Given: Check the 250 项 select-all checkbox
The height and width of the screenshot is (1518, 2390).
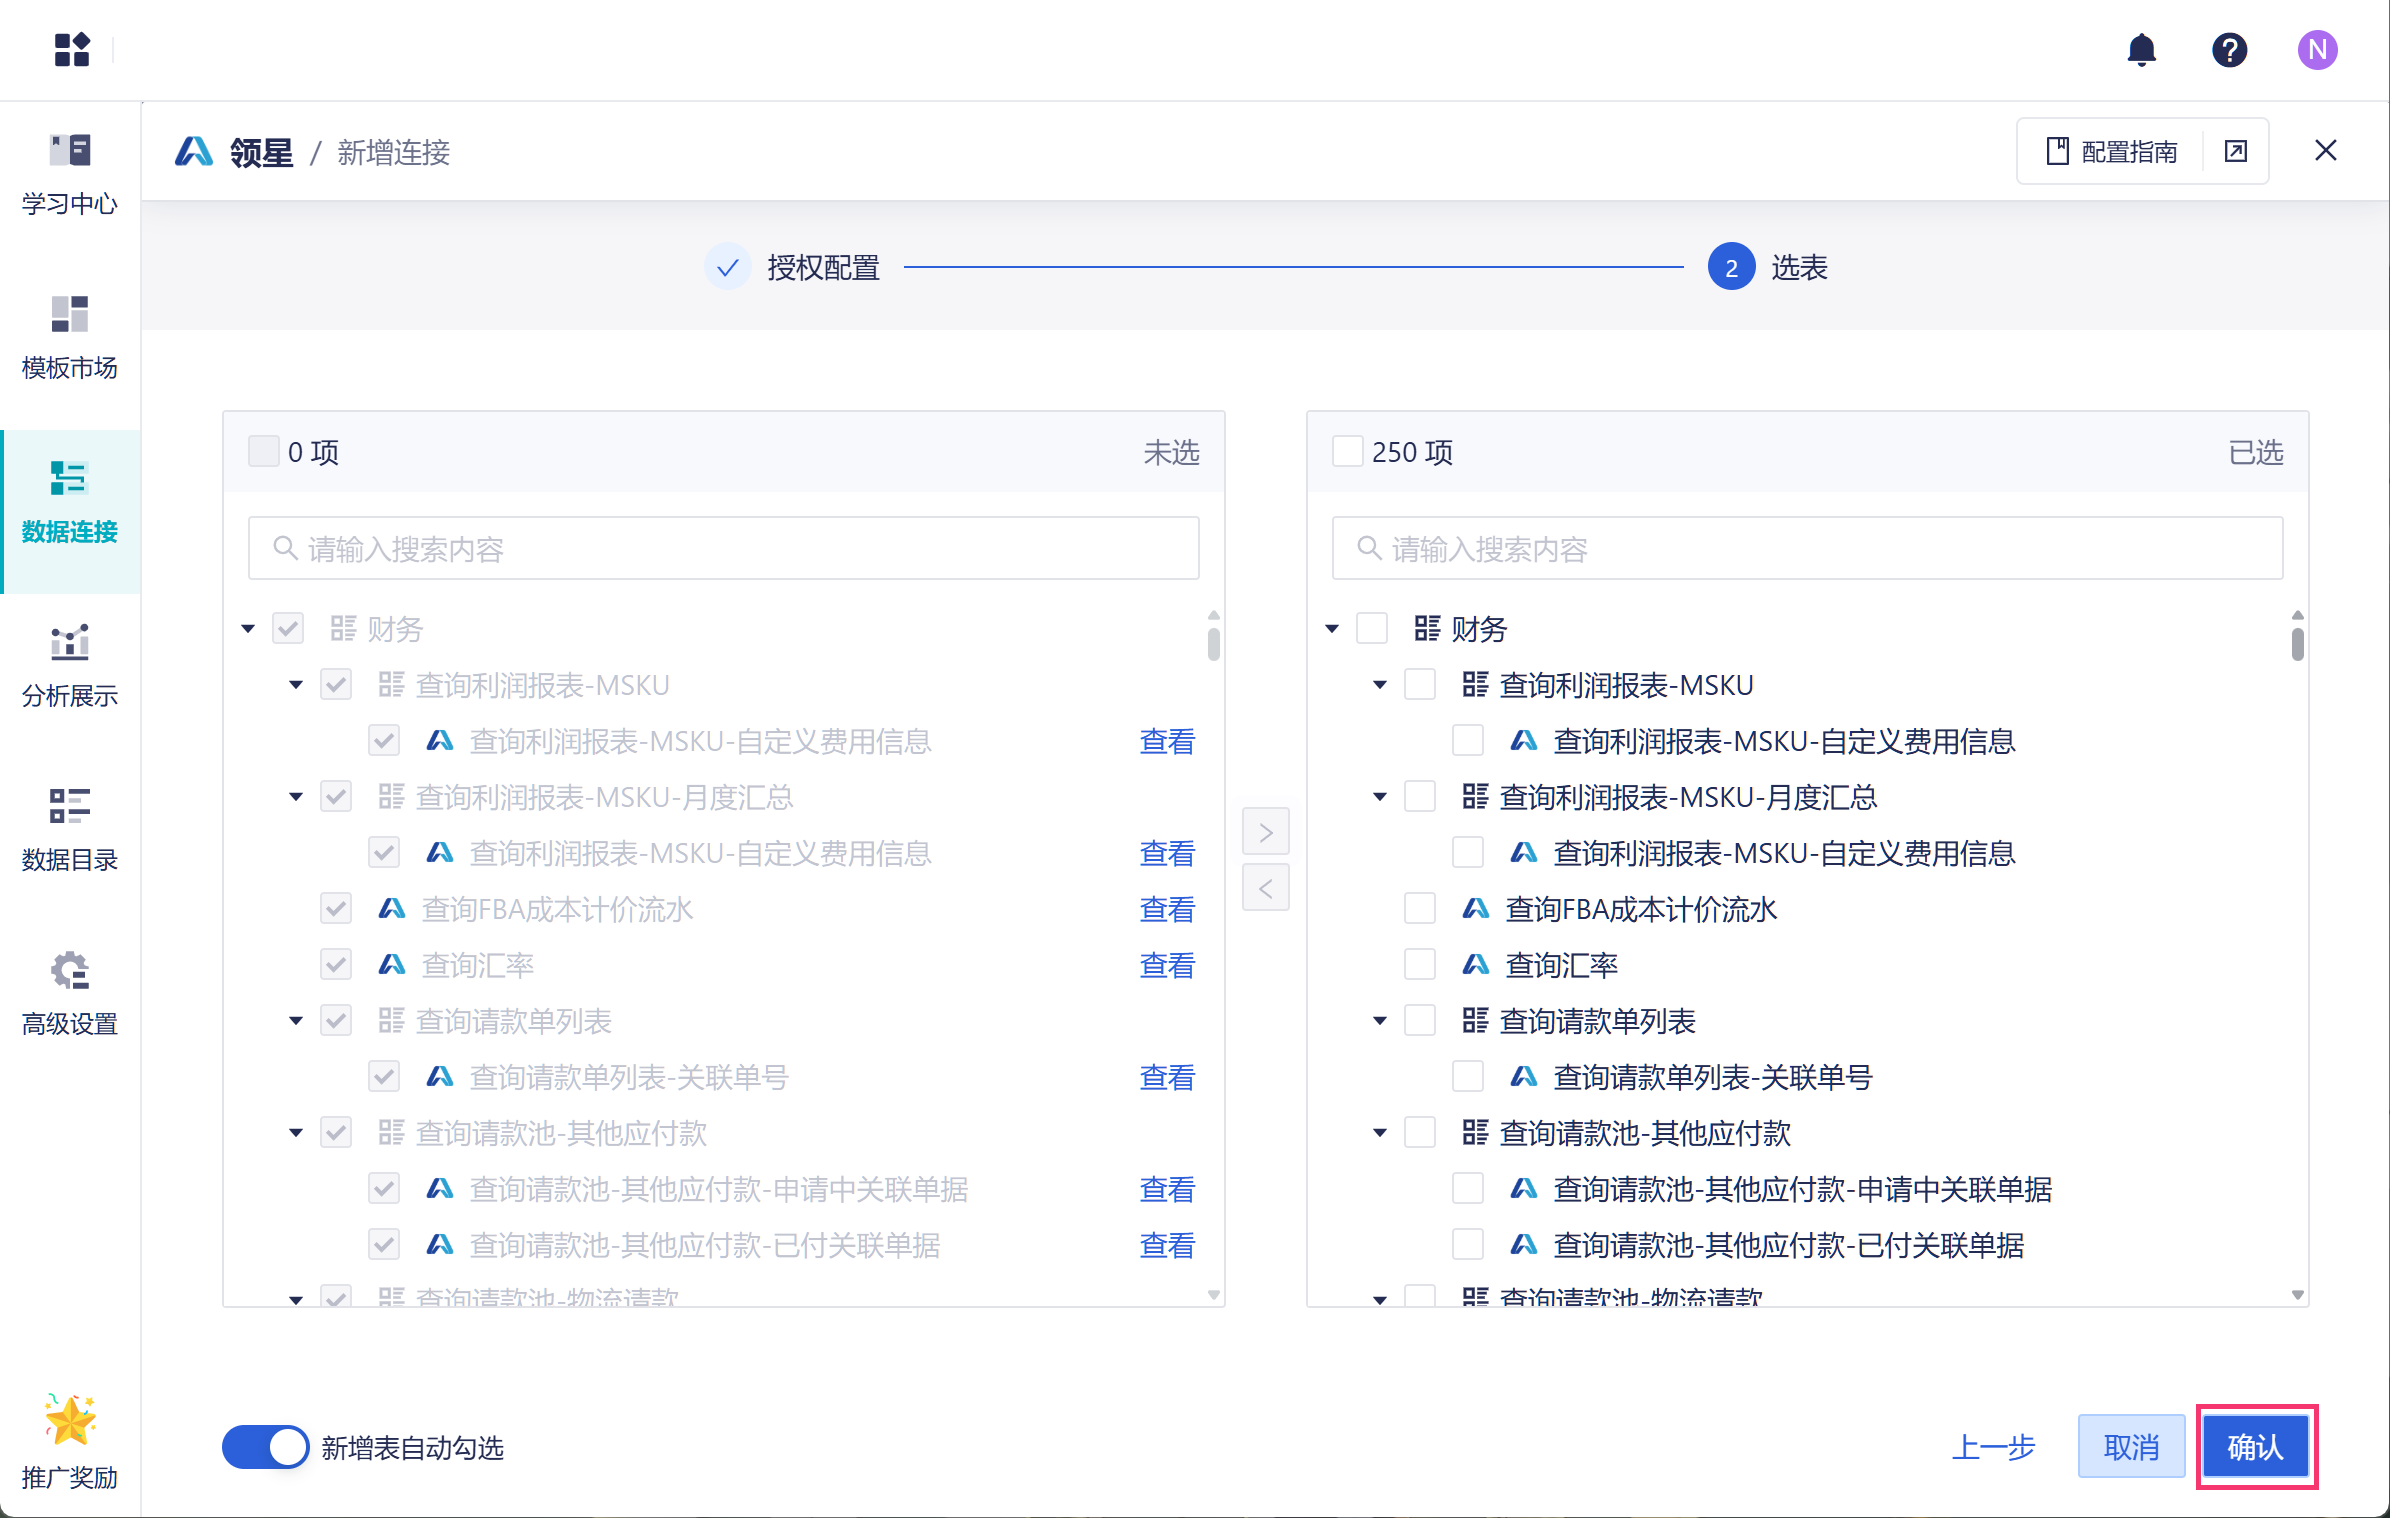Looking at the screenshot, I should pyautogui.click(x=1347, y=452).
